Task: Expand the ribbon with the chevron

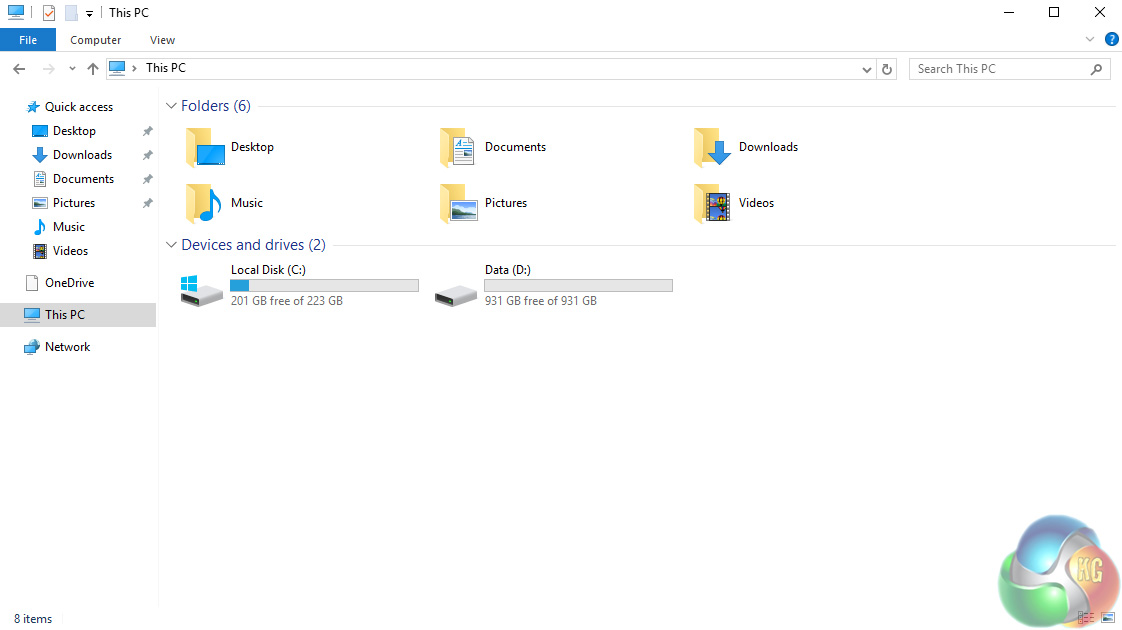Action: pos(1090,39)
